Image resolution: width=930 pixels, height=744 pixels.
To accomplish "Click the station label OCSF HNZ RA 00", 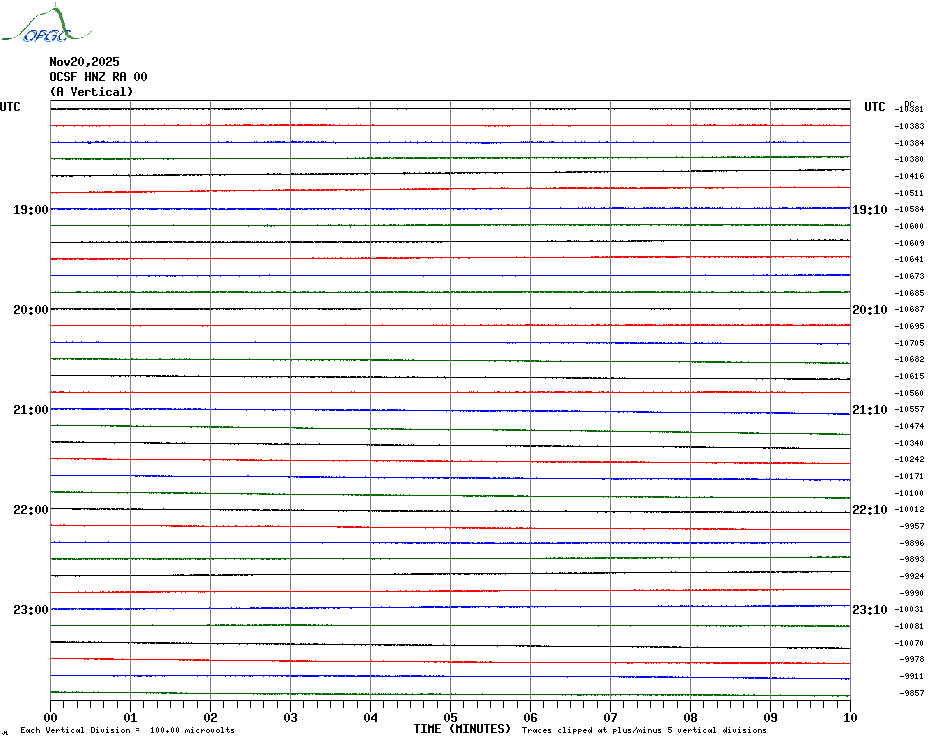I will 98,77.
